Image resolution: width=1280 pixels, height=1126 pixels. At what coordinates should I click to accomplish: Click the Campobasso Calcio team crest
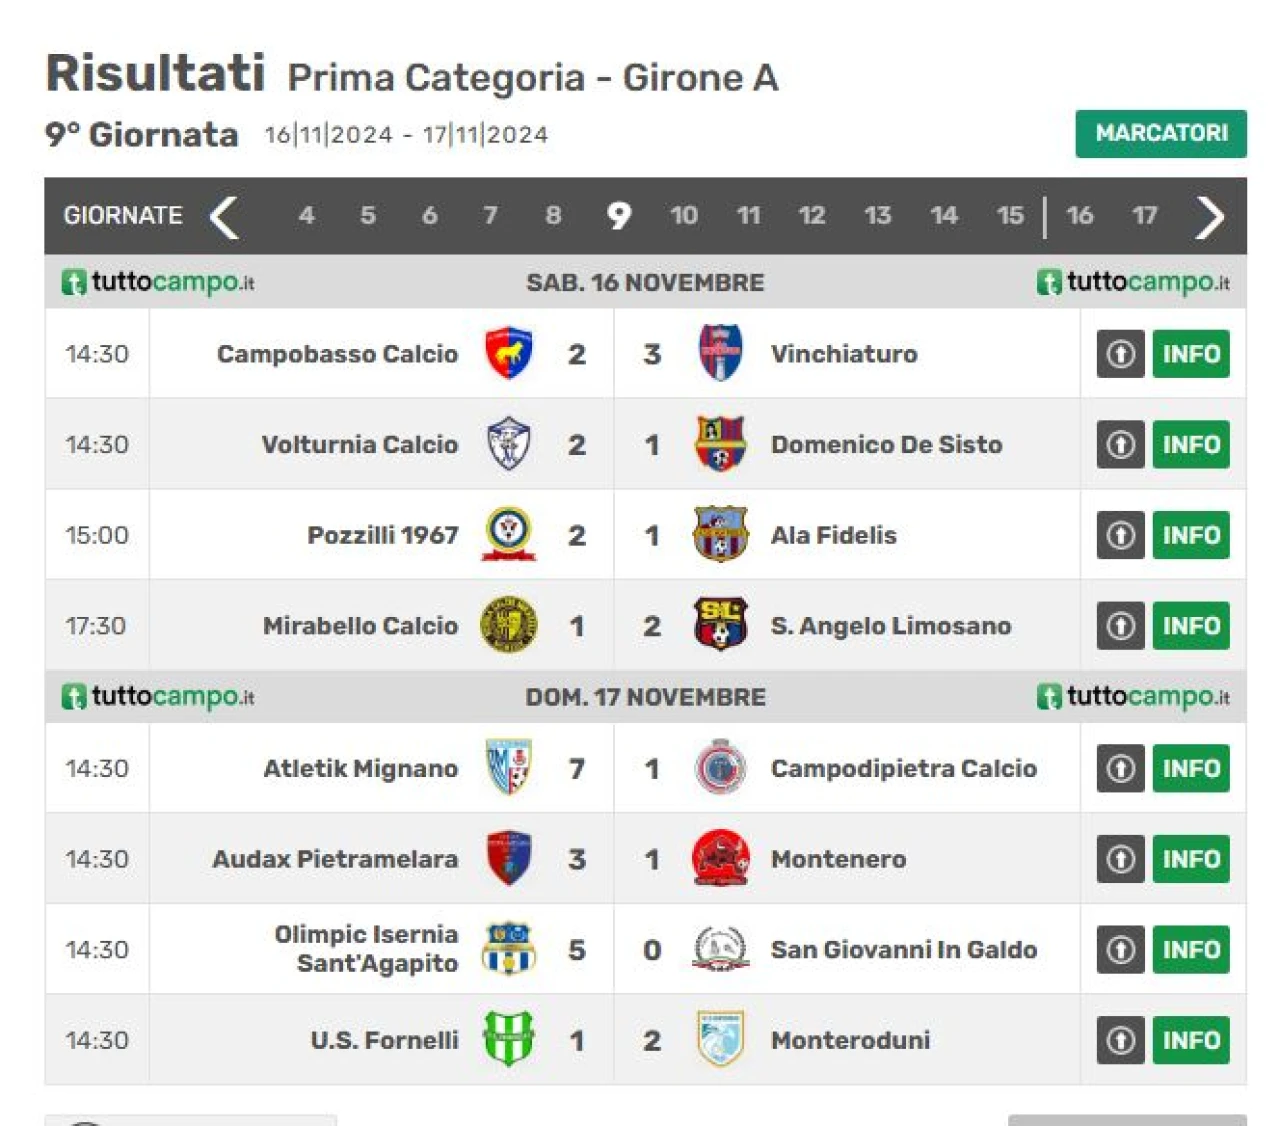click(x=508, y=354)
